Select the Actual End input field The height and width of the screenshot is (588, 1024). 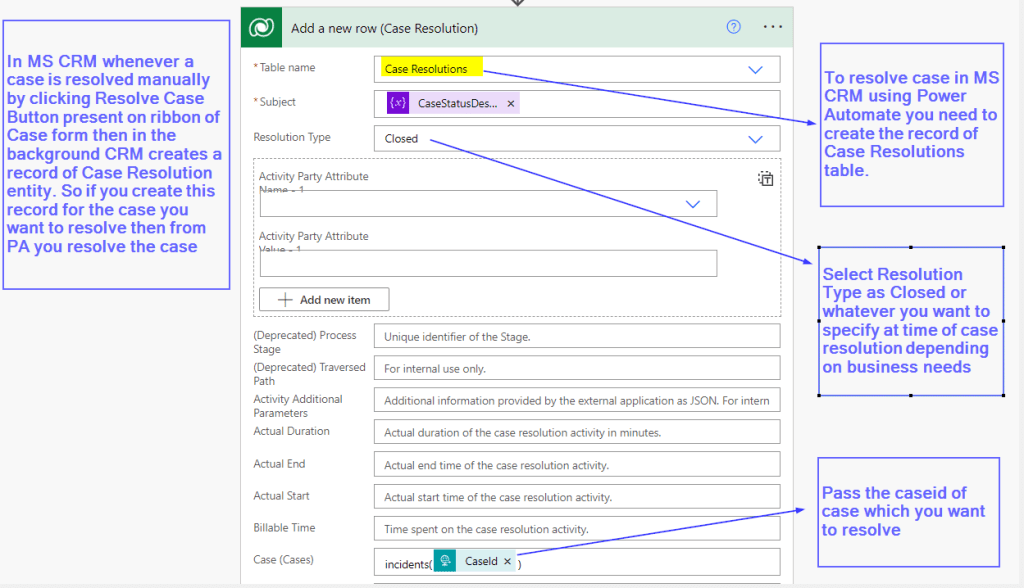(576, 465)
